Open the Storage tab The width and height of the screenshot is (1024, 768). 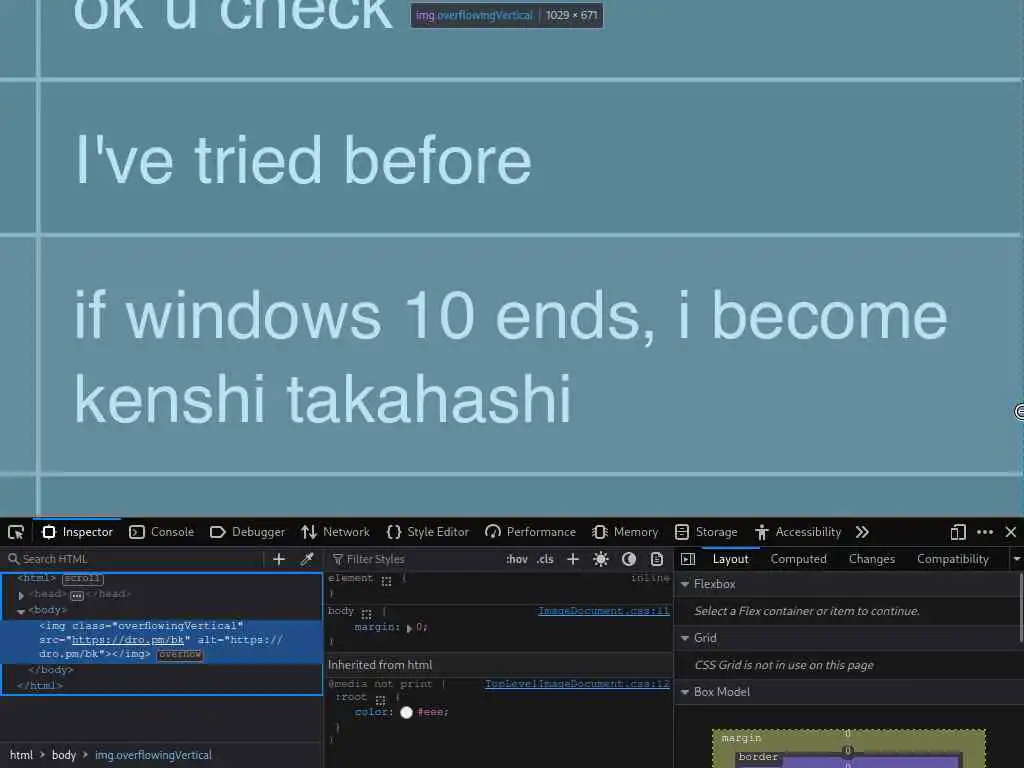click(x=707, y=532)
